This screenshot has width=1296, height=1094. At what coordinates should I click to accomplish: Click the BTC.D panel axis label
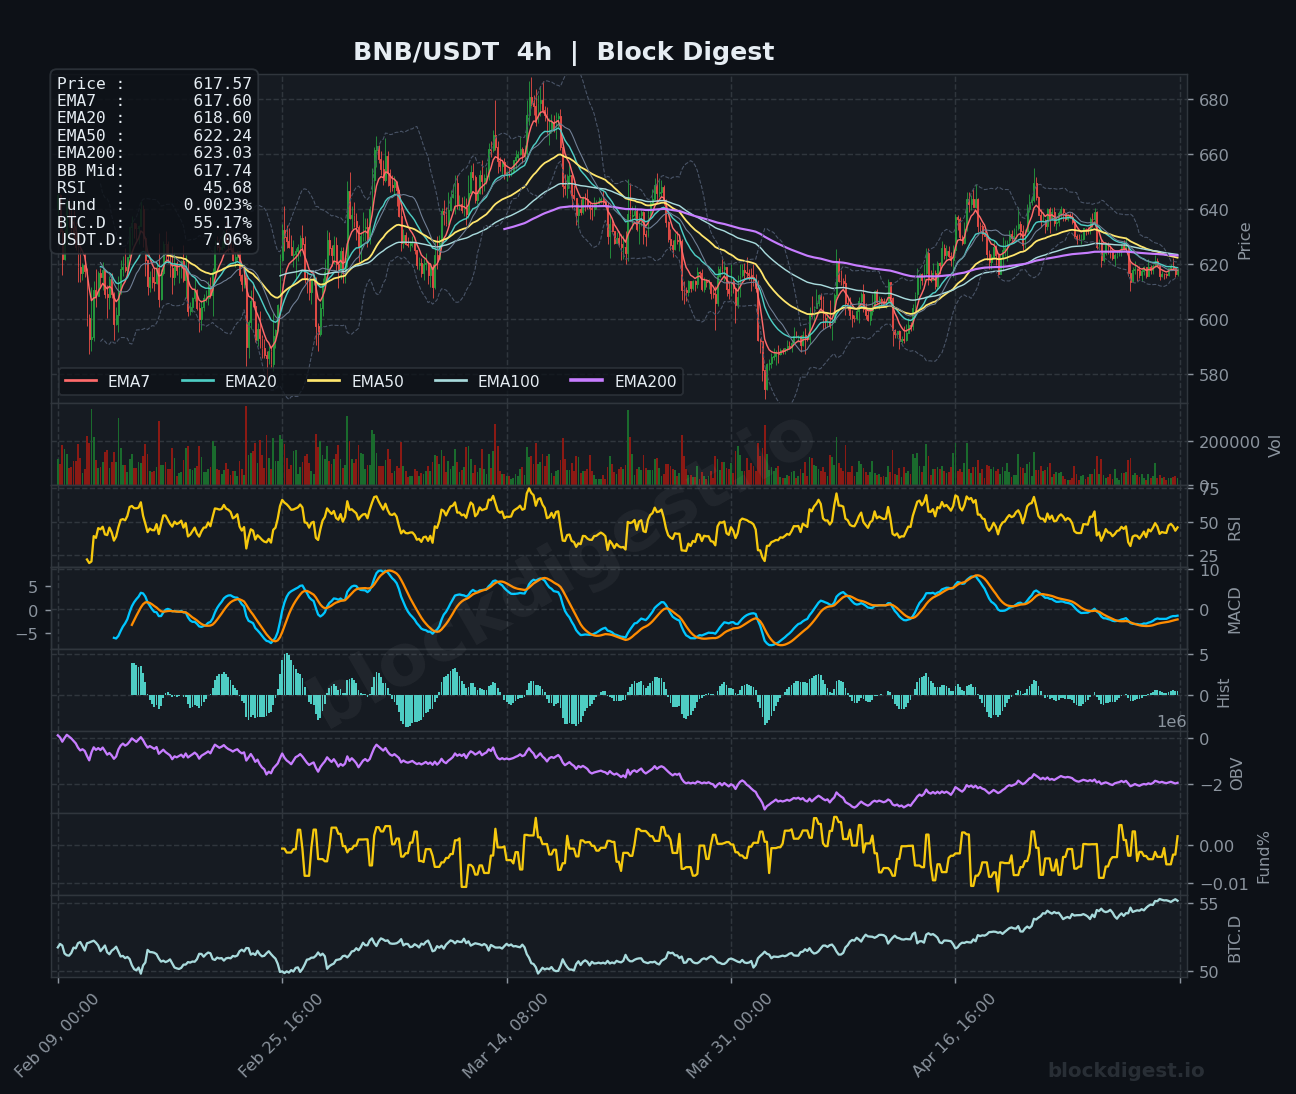(x=1235, y=939)
